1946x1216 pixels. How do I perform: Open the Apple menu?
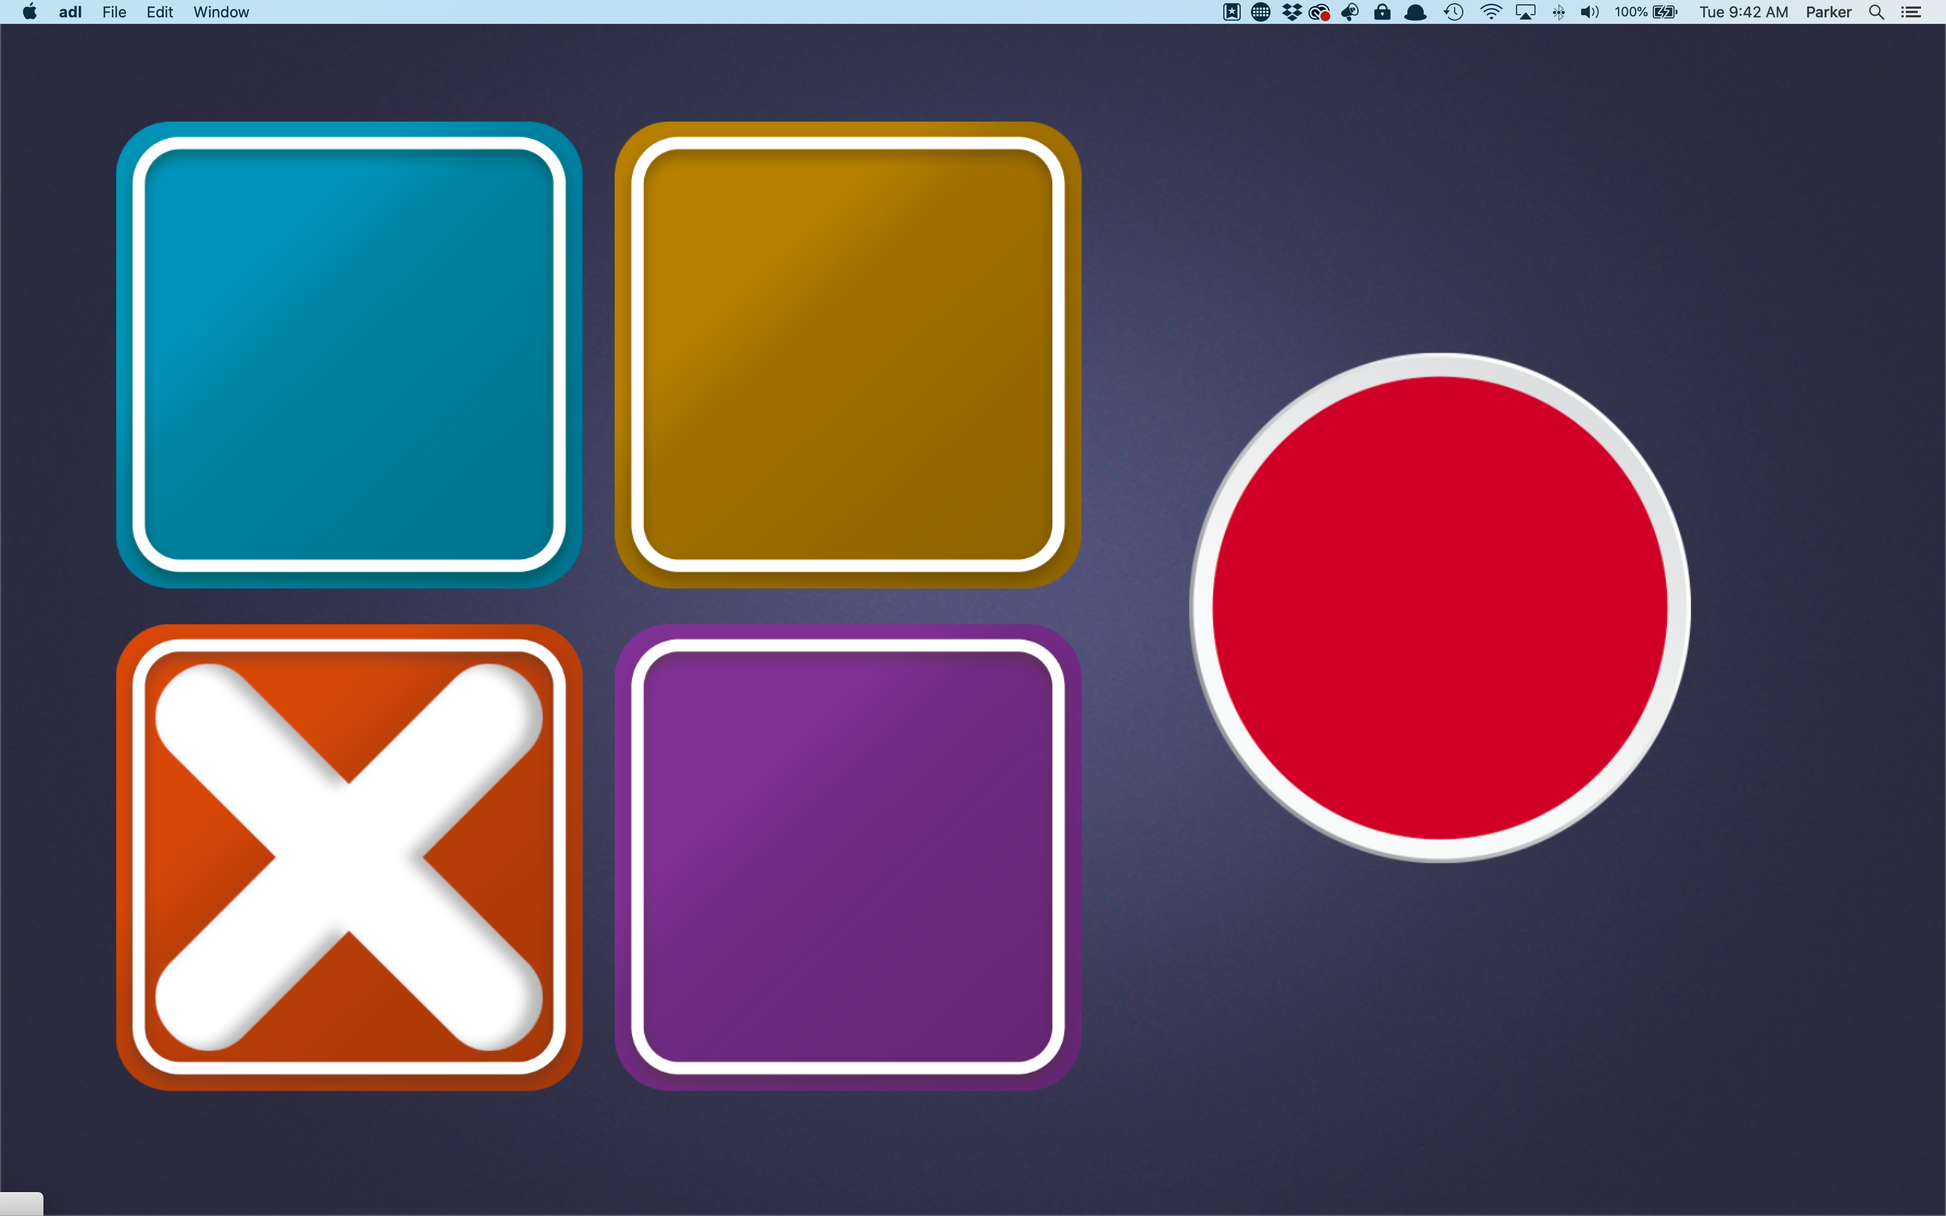click(x=29, y=12)
